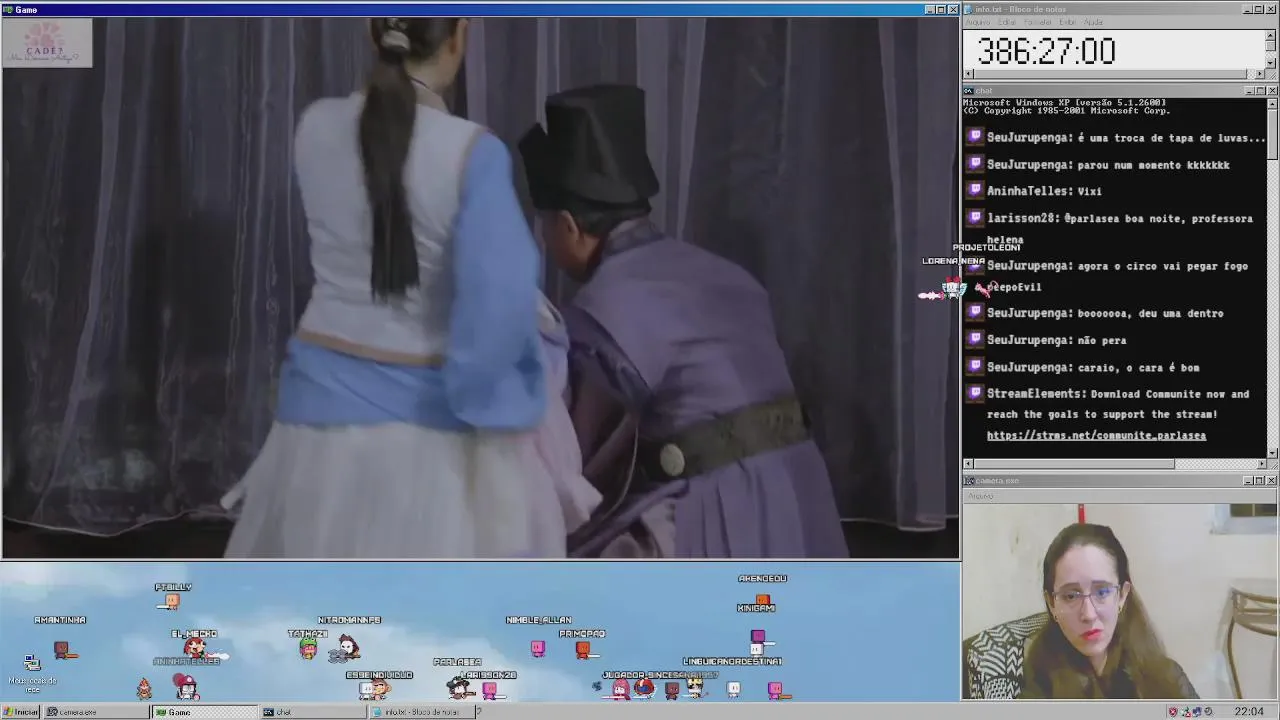Image resolution: width=1280 pixels, height=720 pixels.
Task: Click the AninhaTelles username in chat
Action: pyautogui.click(x=1029, y=191)
